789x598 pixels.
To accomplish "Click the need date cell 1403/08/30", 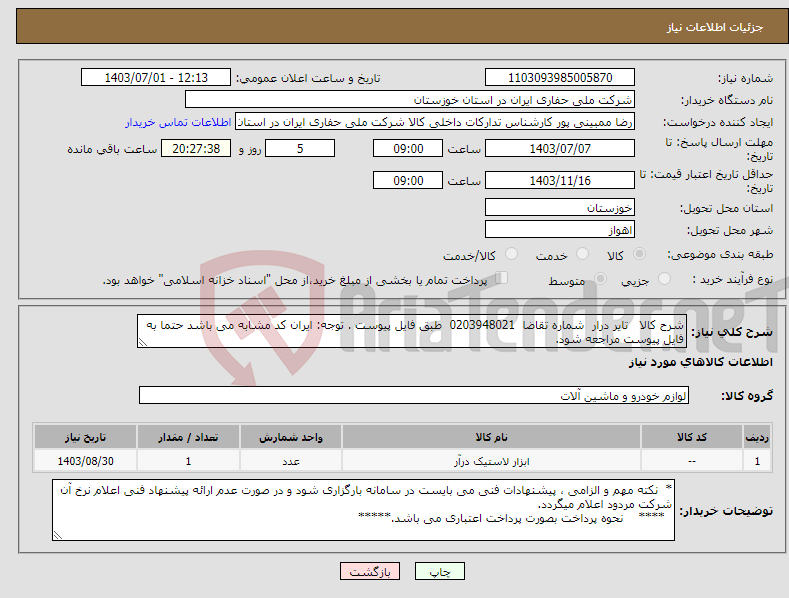I will (86, 461).
